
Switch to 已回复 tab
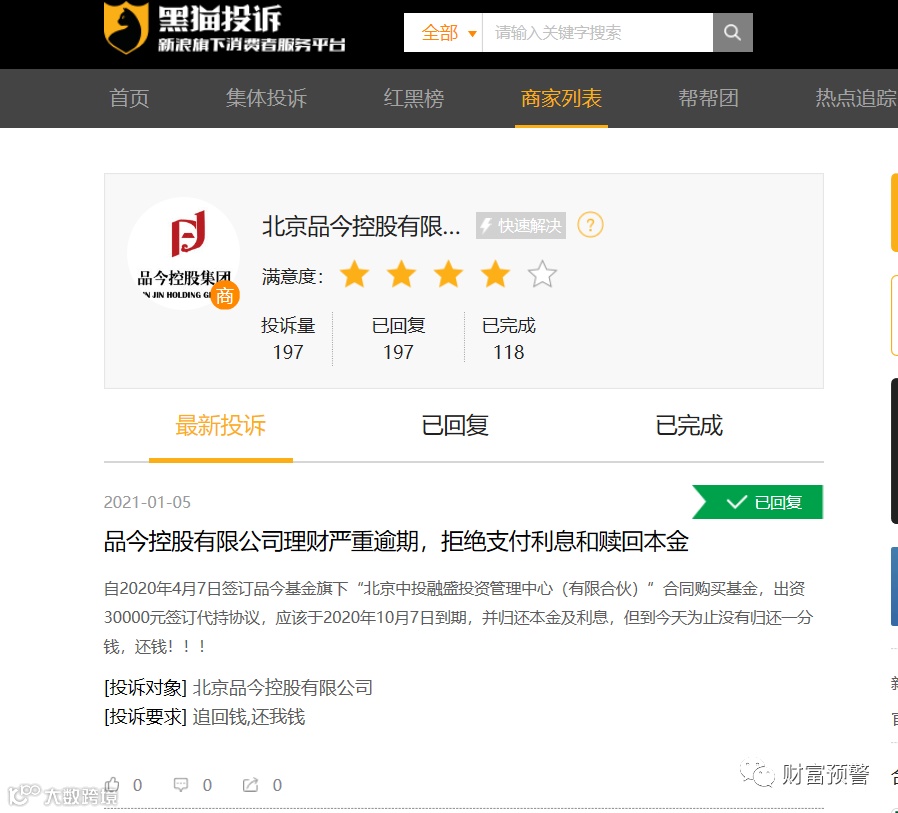[x=455, y=426]
